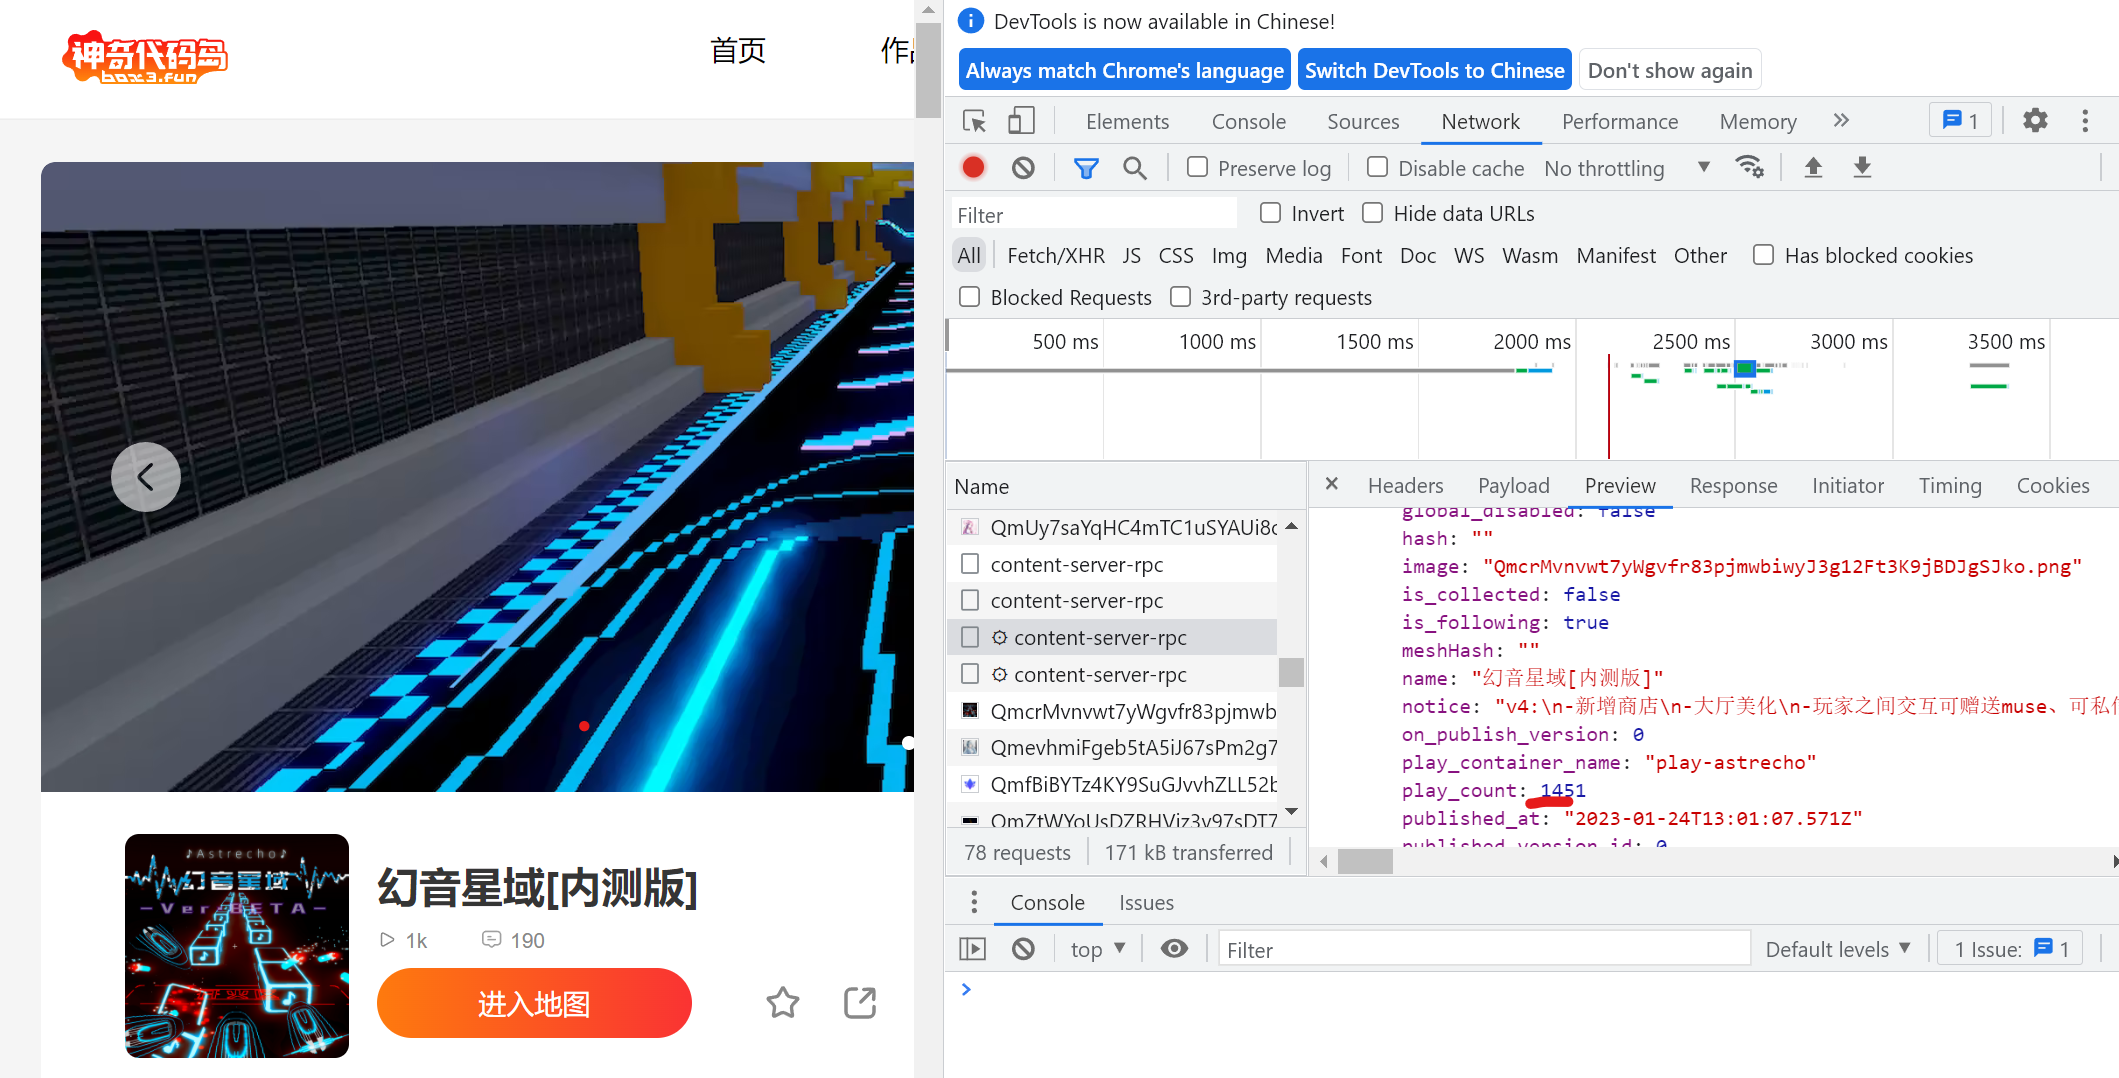This screenshot has width=2119, height=1078.
Task: Toggle the network filter funnel icon
Action: point(1086,168)
